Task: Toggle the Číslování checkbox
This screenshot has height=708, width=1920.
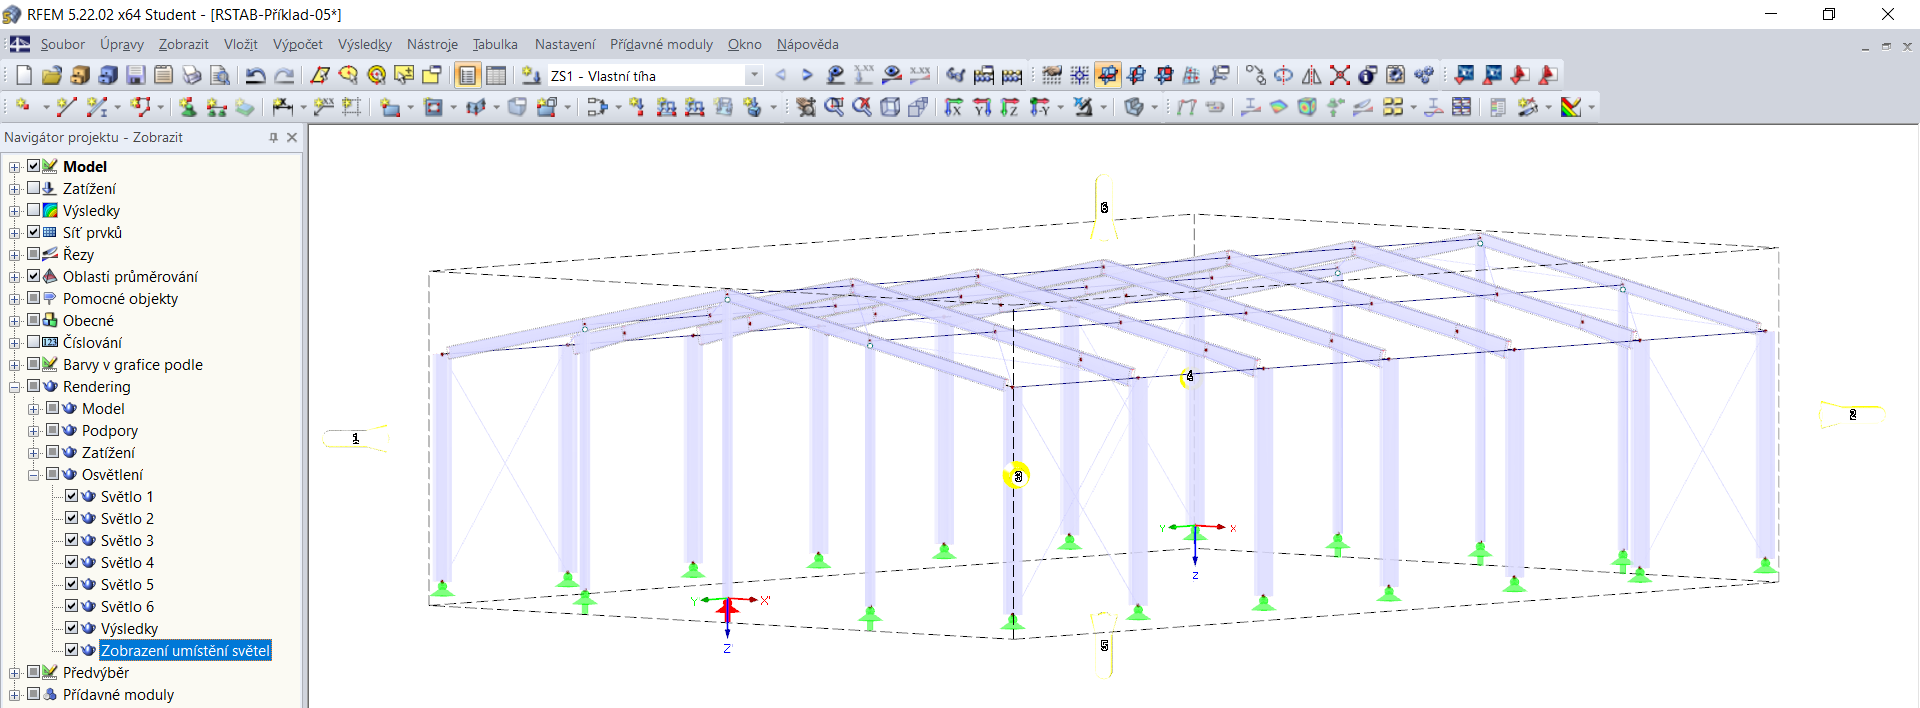Action: click(x=34, y=342)
